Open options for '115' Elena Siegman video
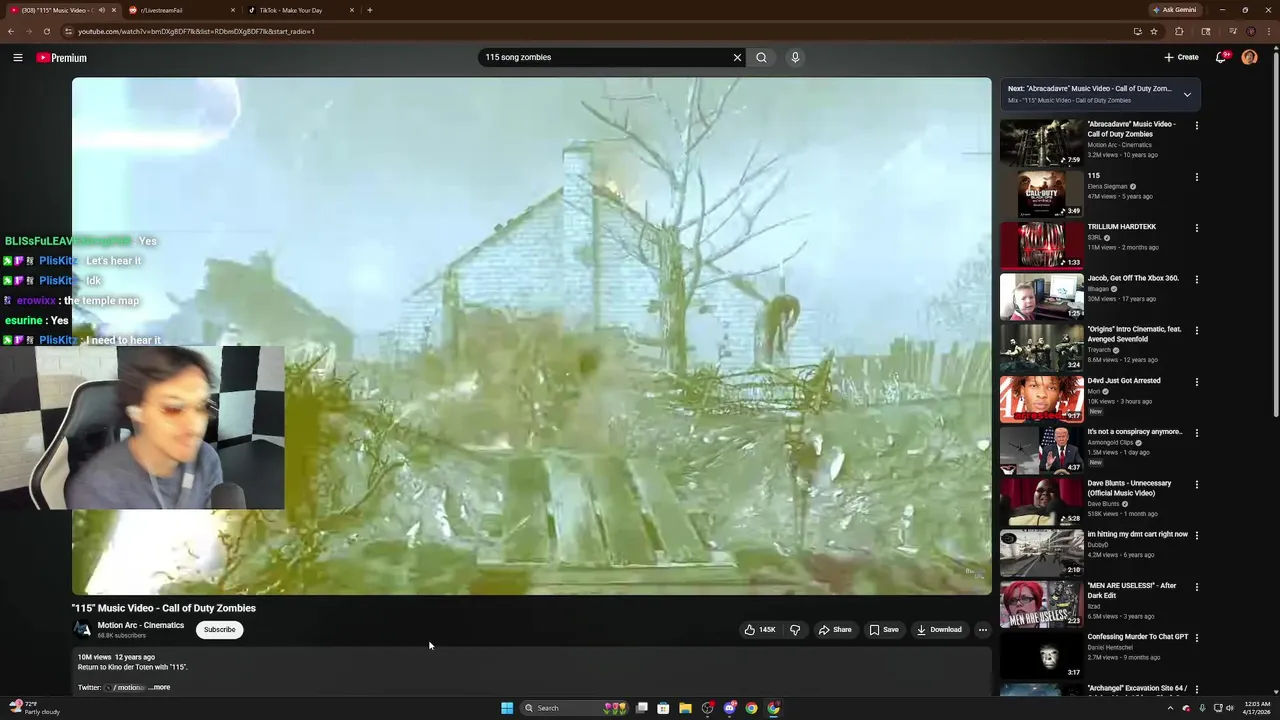 pos(1197,177)
